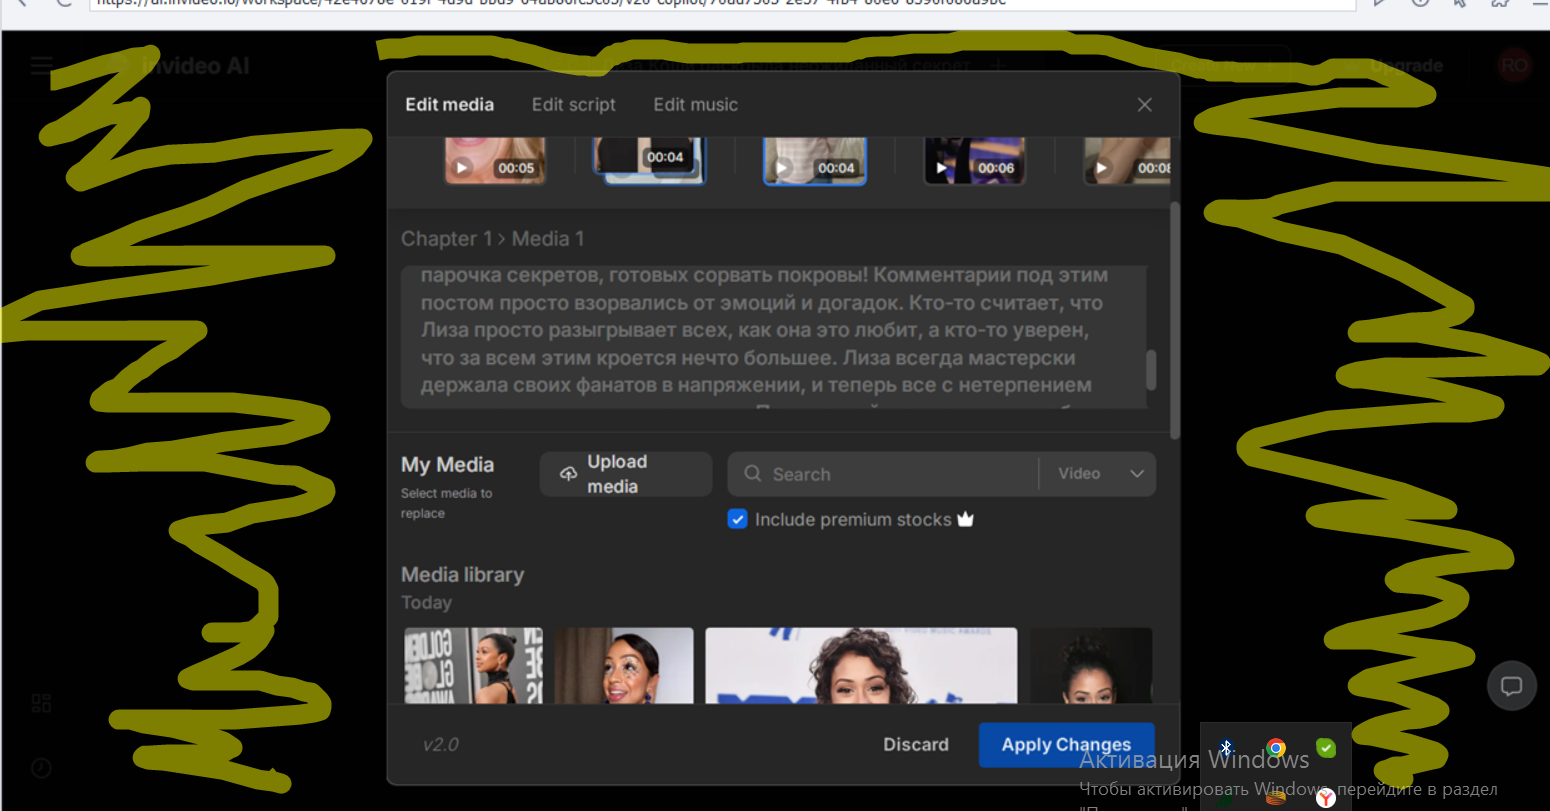Viewport: 1550px width, 811px height.
Task: Click the Upgrade button in the header
Action: click(1406, 66)
